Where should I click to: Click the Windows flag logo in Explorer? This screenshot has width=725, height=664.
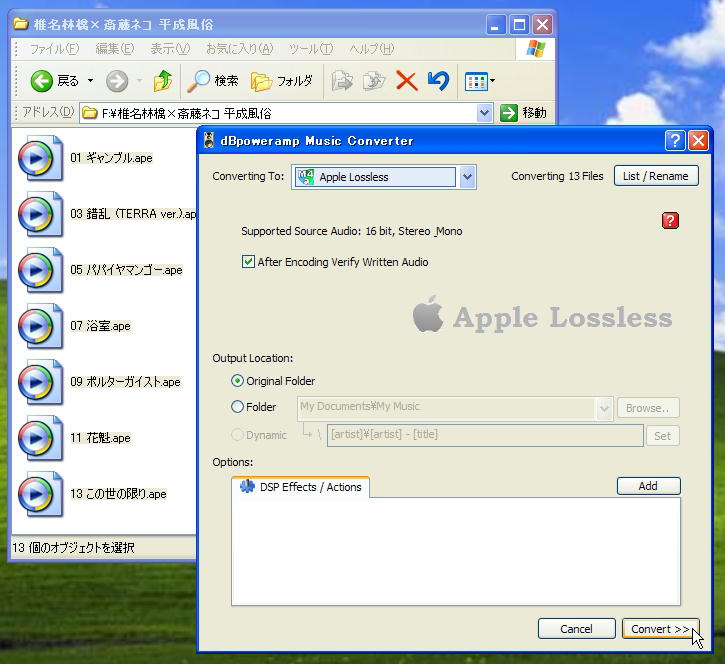[535, 48]
